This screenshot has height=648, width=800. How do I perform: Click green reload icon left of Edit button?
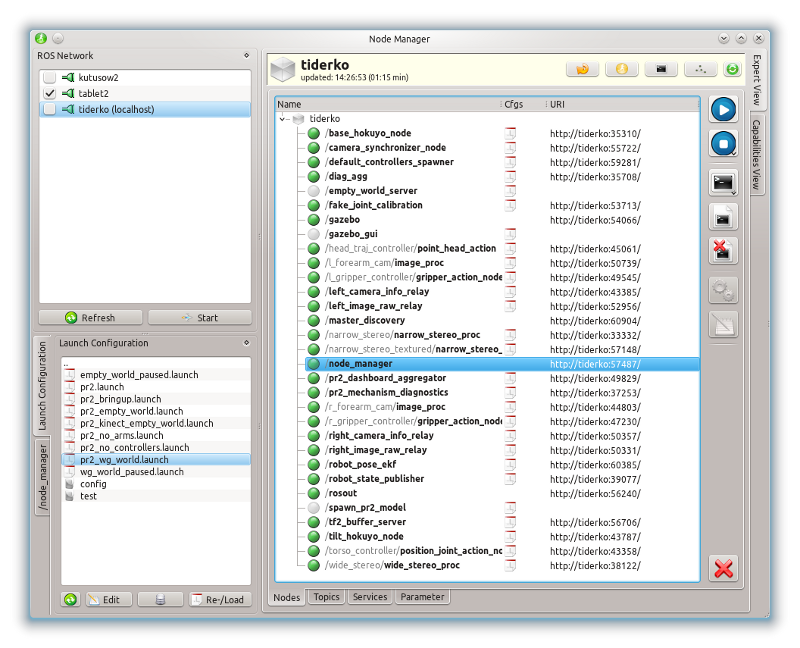pyautogui.click(x=71, y=599)
